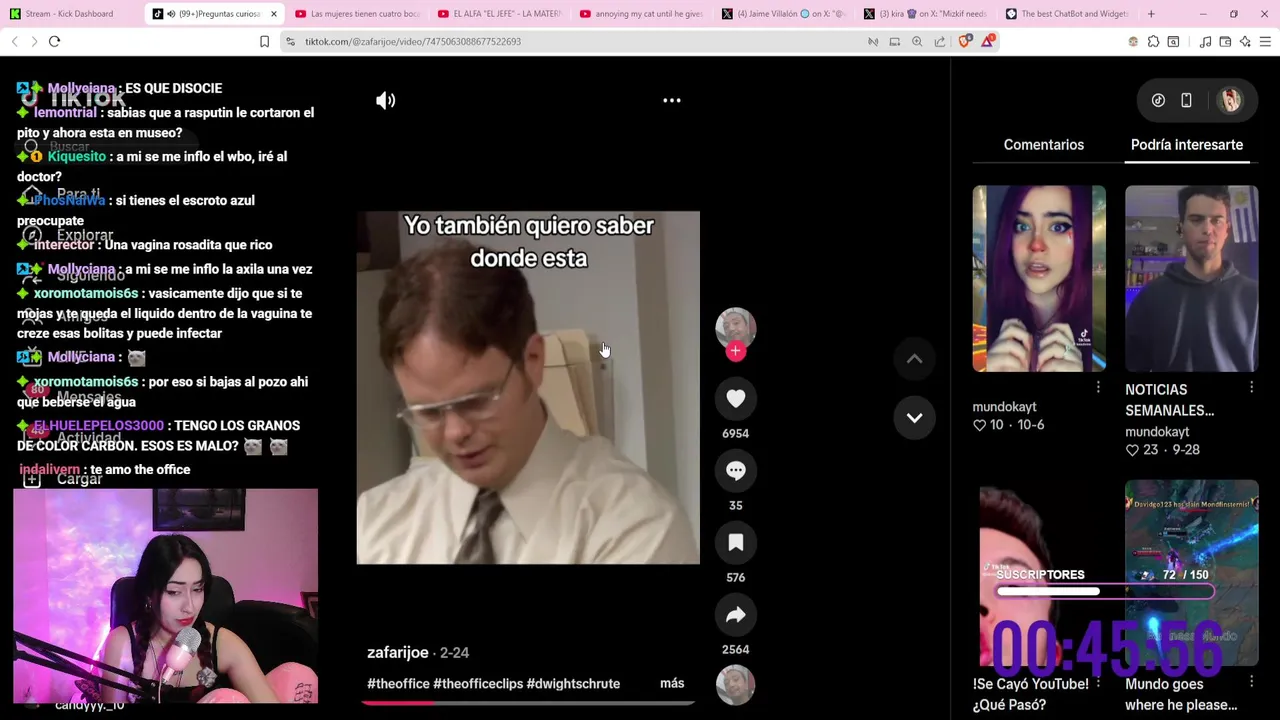Screen dimensions: 1280x720
Task: Open the creator's profile avatar beside the video
Action: point(736,327)
